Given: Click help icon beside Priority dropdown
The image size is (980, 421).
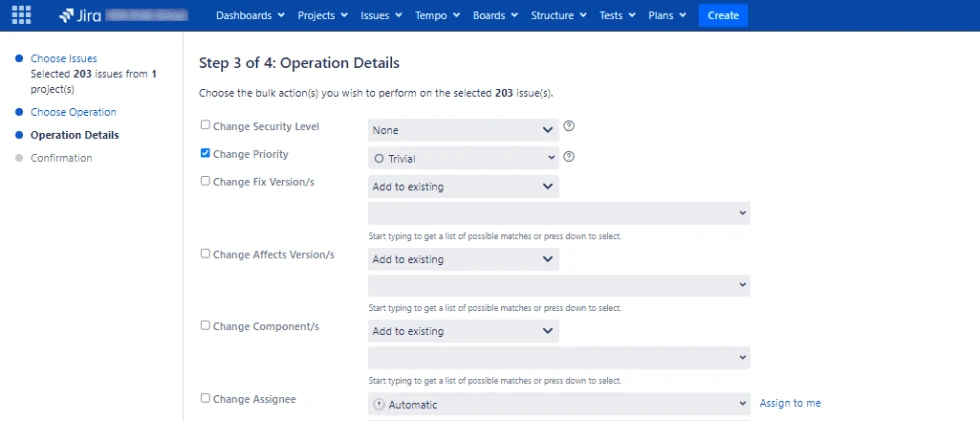Looking at the screenshot, I should coord(569,157).
